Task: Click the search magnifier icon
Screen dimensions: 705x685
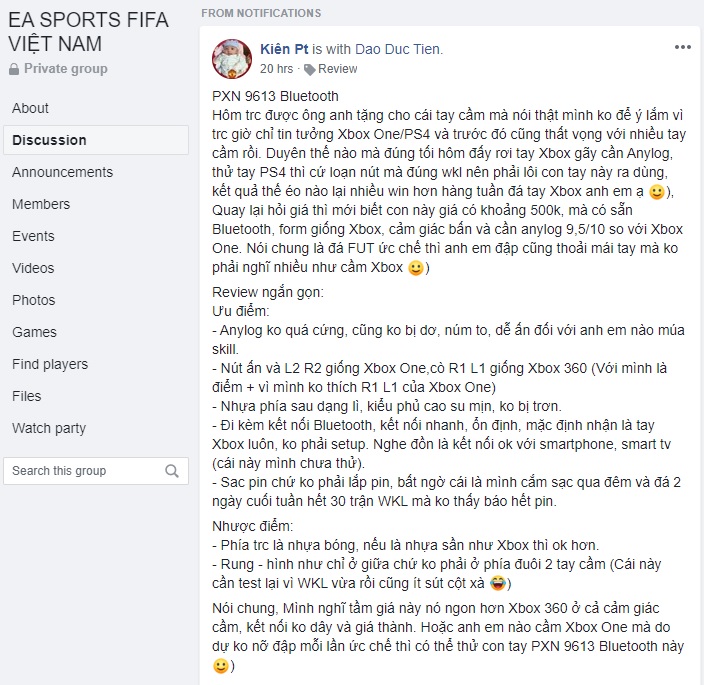Action: pyautogui.click(x=172, y=471)
